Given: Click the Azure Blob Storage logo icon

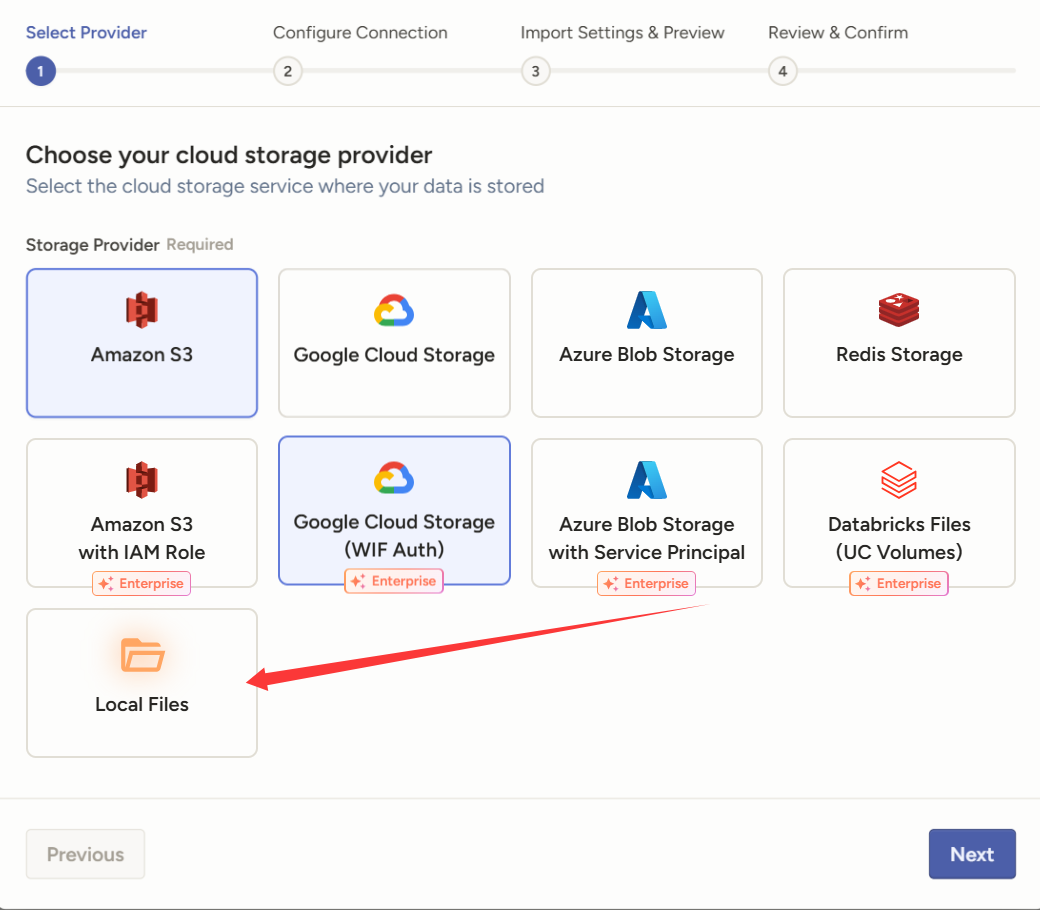Looking at the screenshot, I should click(647, 310).
